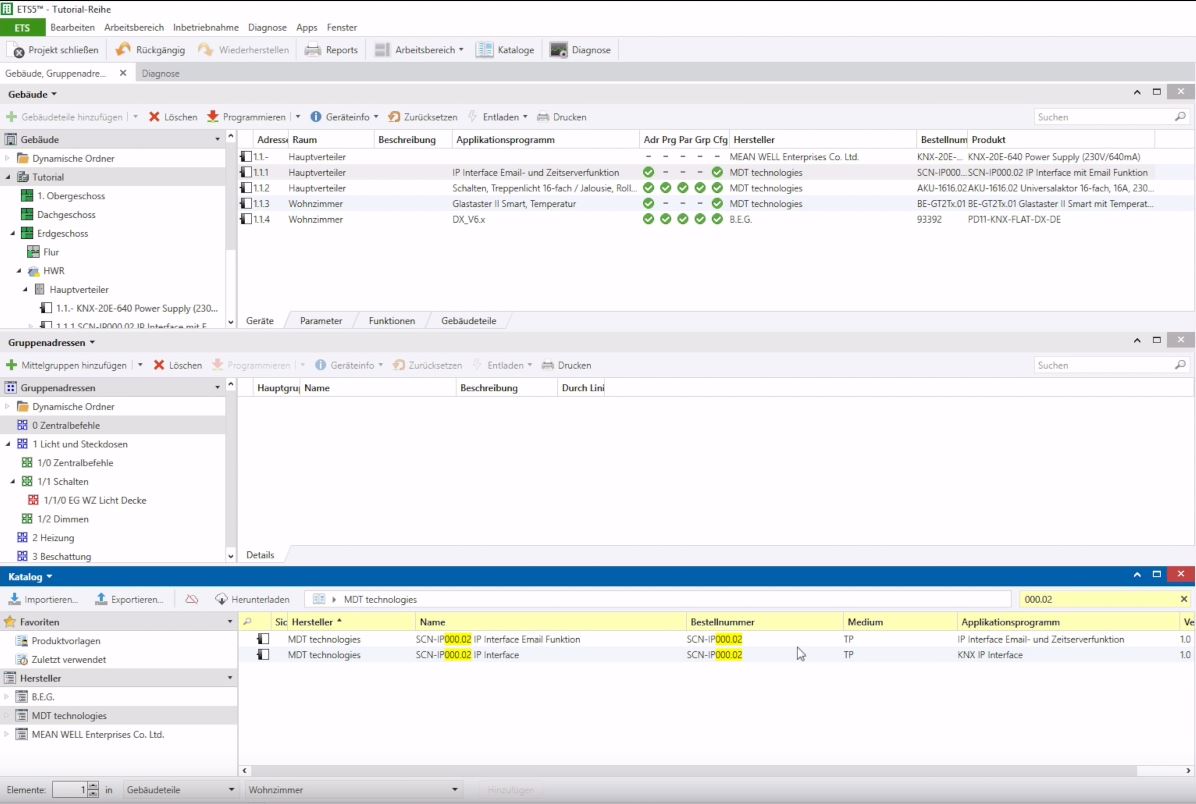Click the red Löschen X in Gebäude panel
Image resolution: width=1196 pixels, height=804 pixels.
pyautogui.click(x=154, y=117)
